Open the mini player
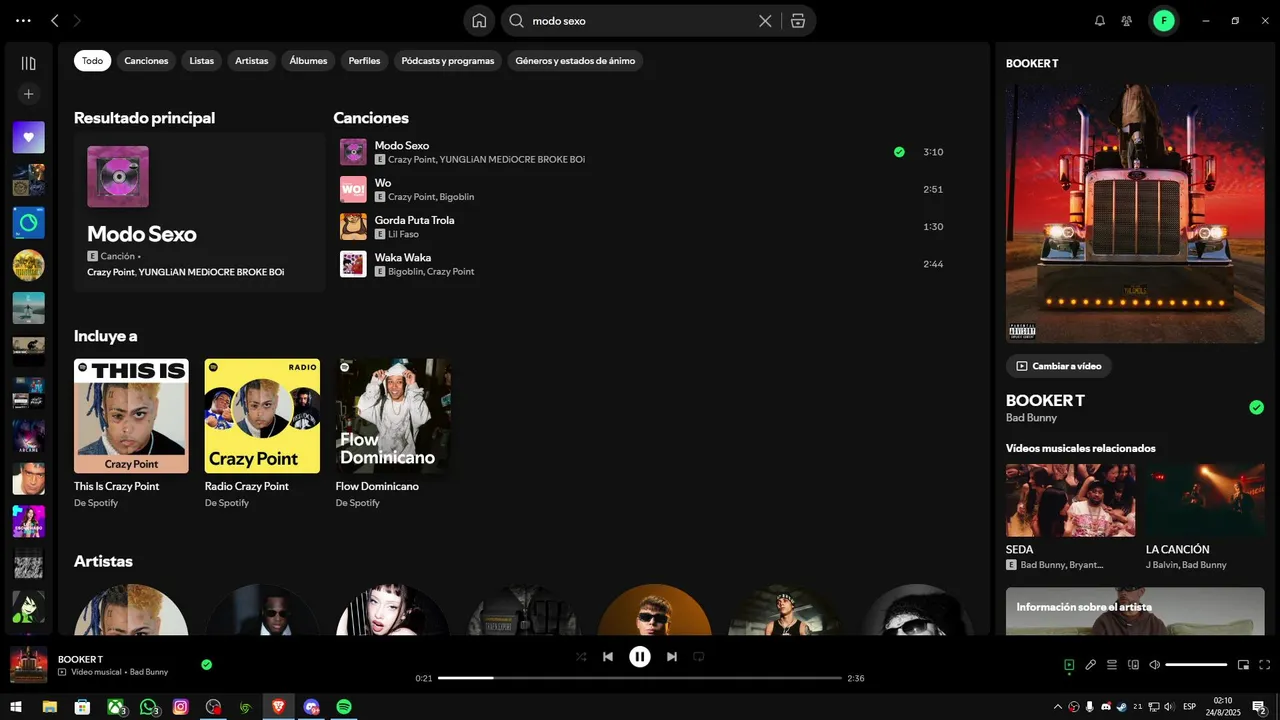 click(1243, 665)
